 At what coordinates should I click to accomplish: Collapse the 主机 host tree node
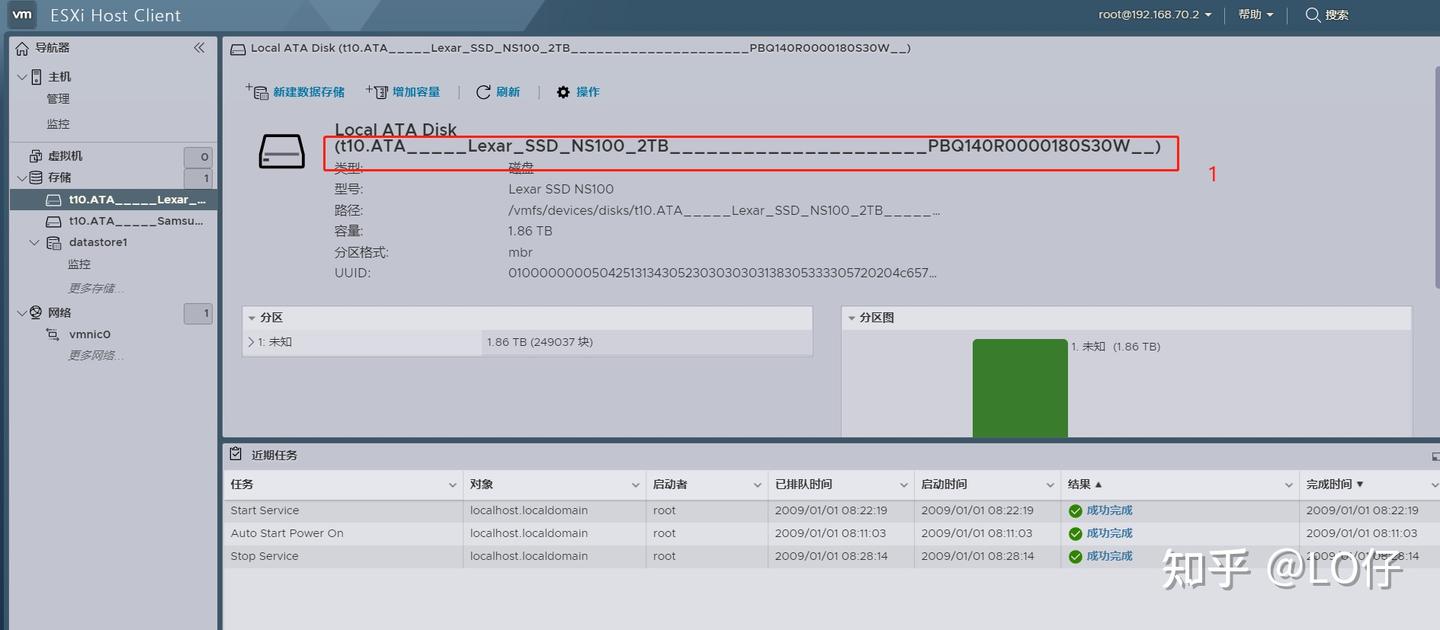tap(22, 77)
